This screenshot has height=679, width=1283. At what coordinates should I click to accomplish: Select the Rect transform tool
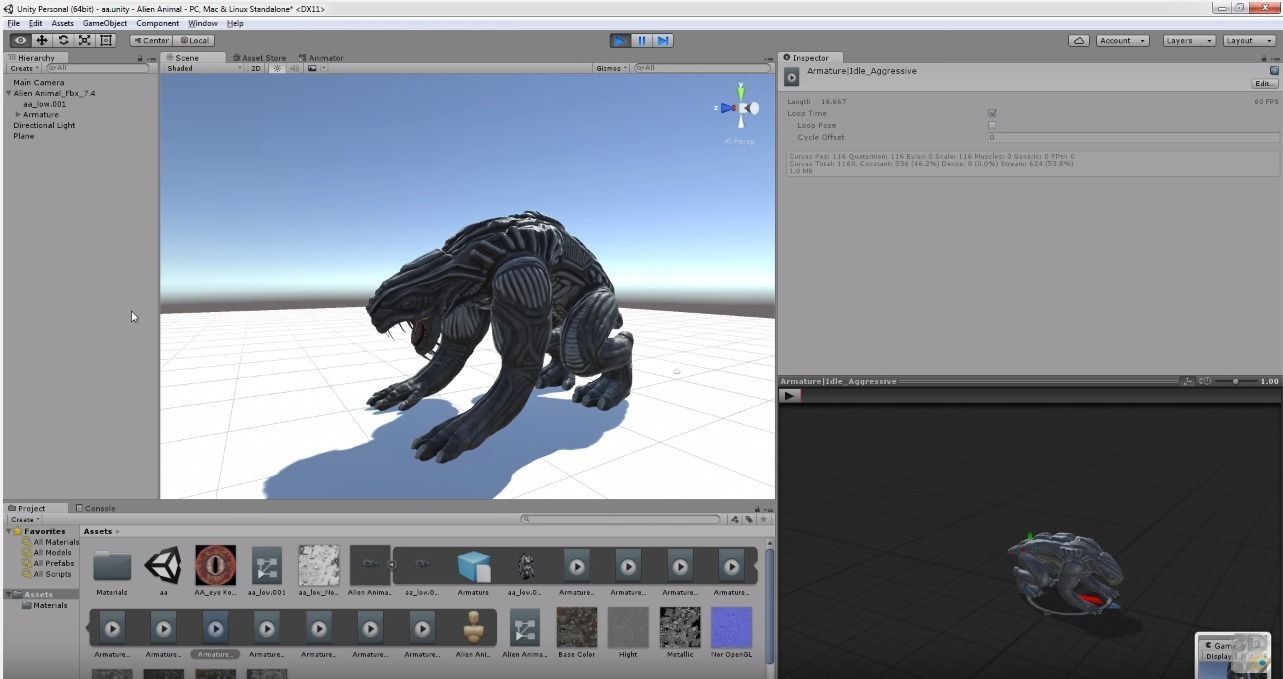(x=106, y=40)
